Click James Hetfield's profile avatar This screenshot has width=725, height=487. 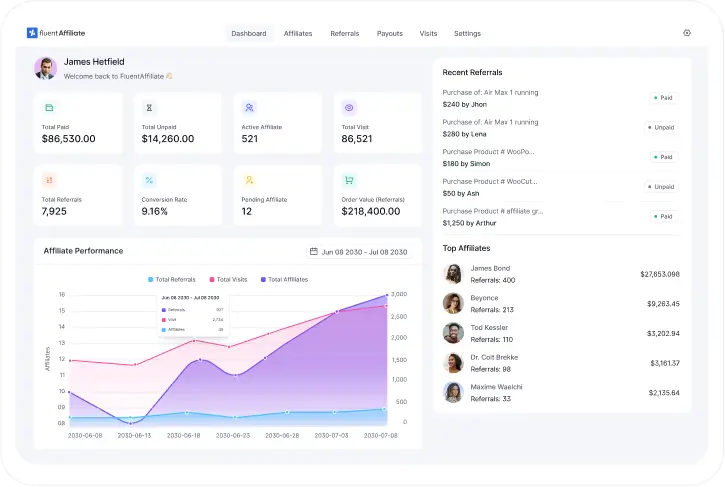click(x=45, y=68)
